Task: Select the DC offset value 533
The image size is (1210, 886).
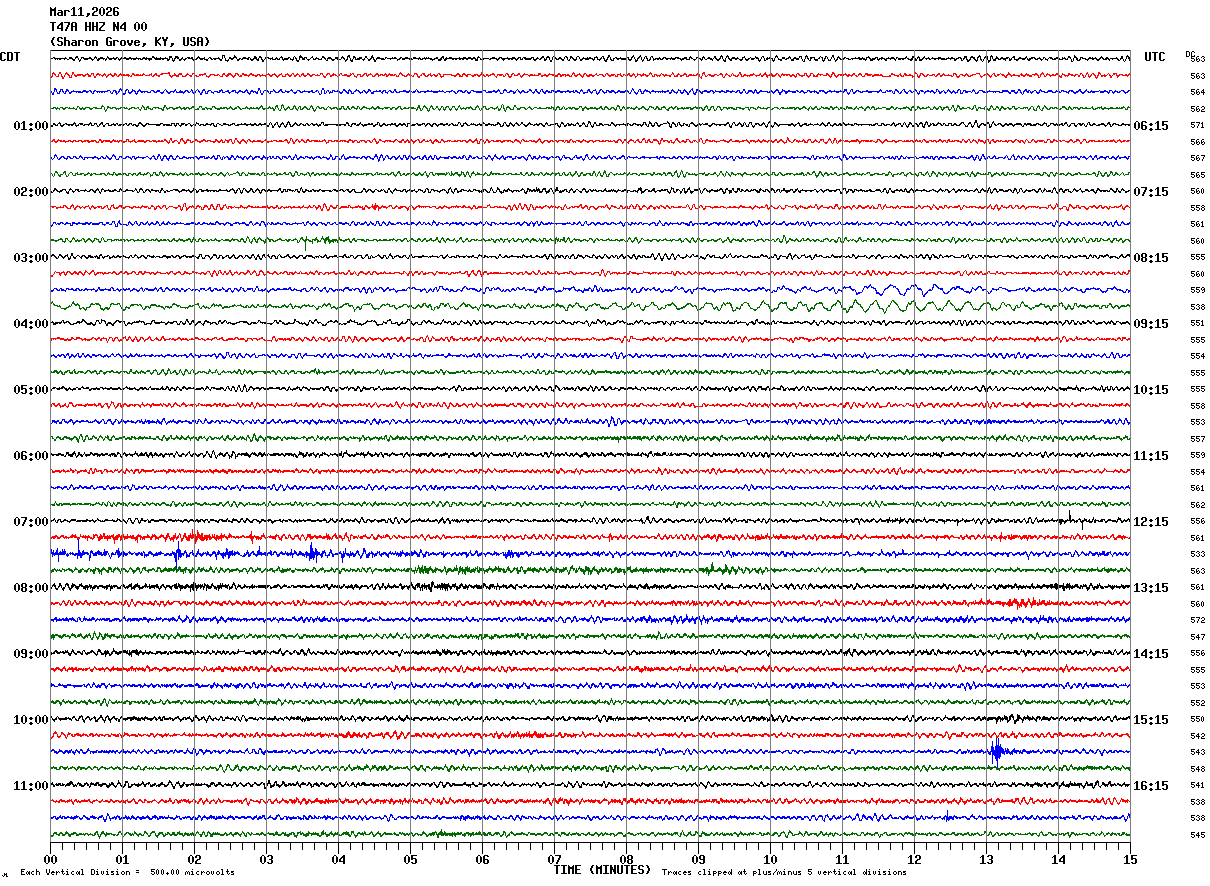Action: point(1197,554)
